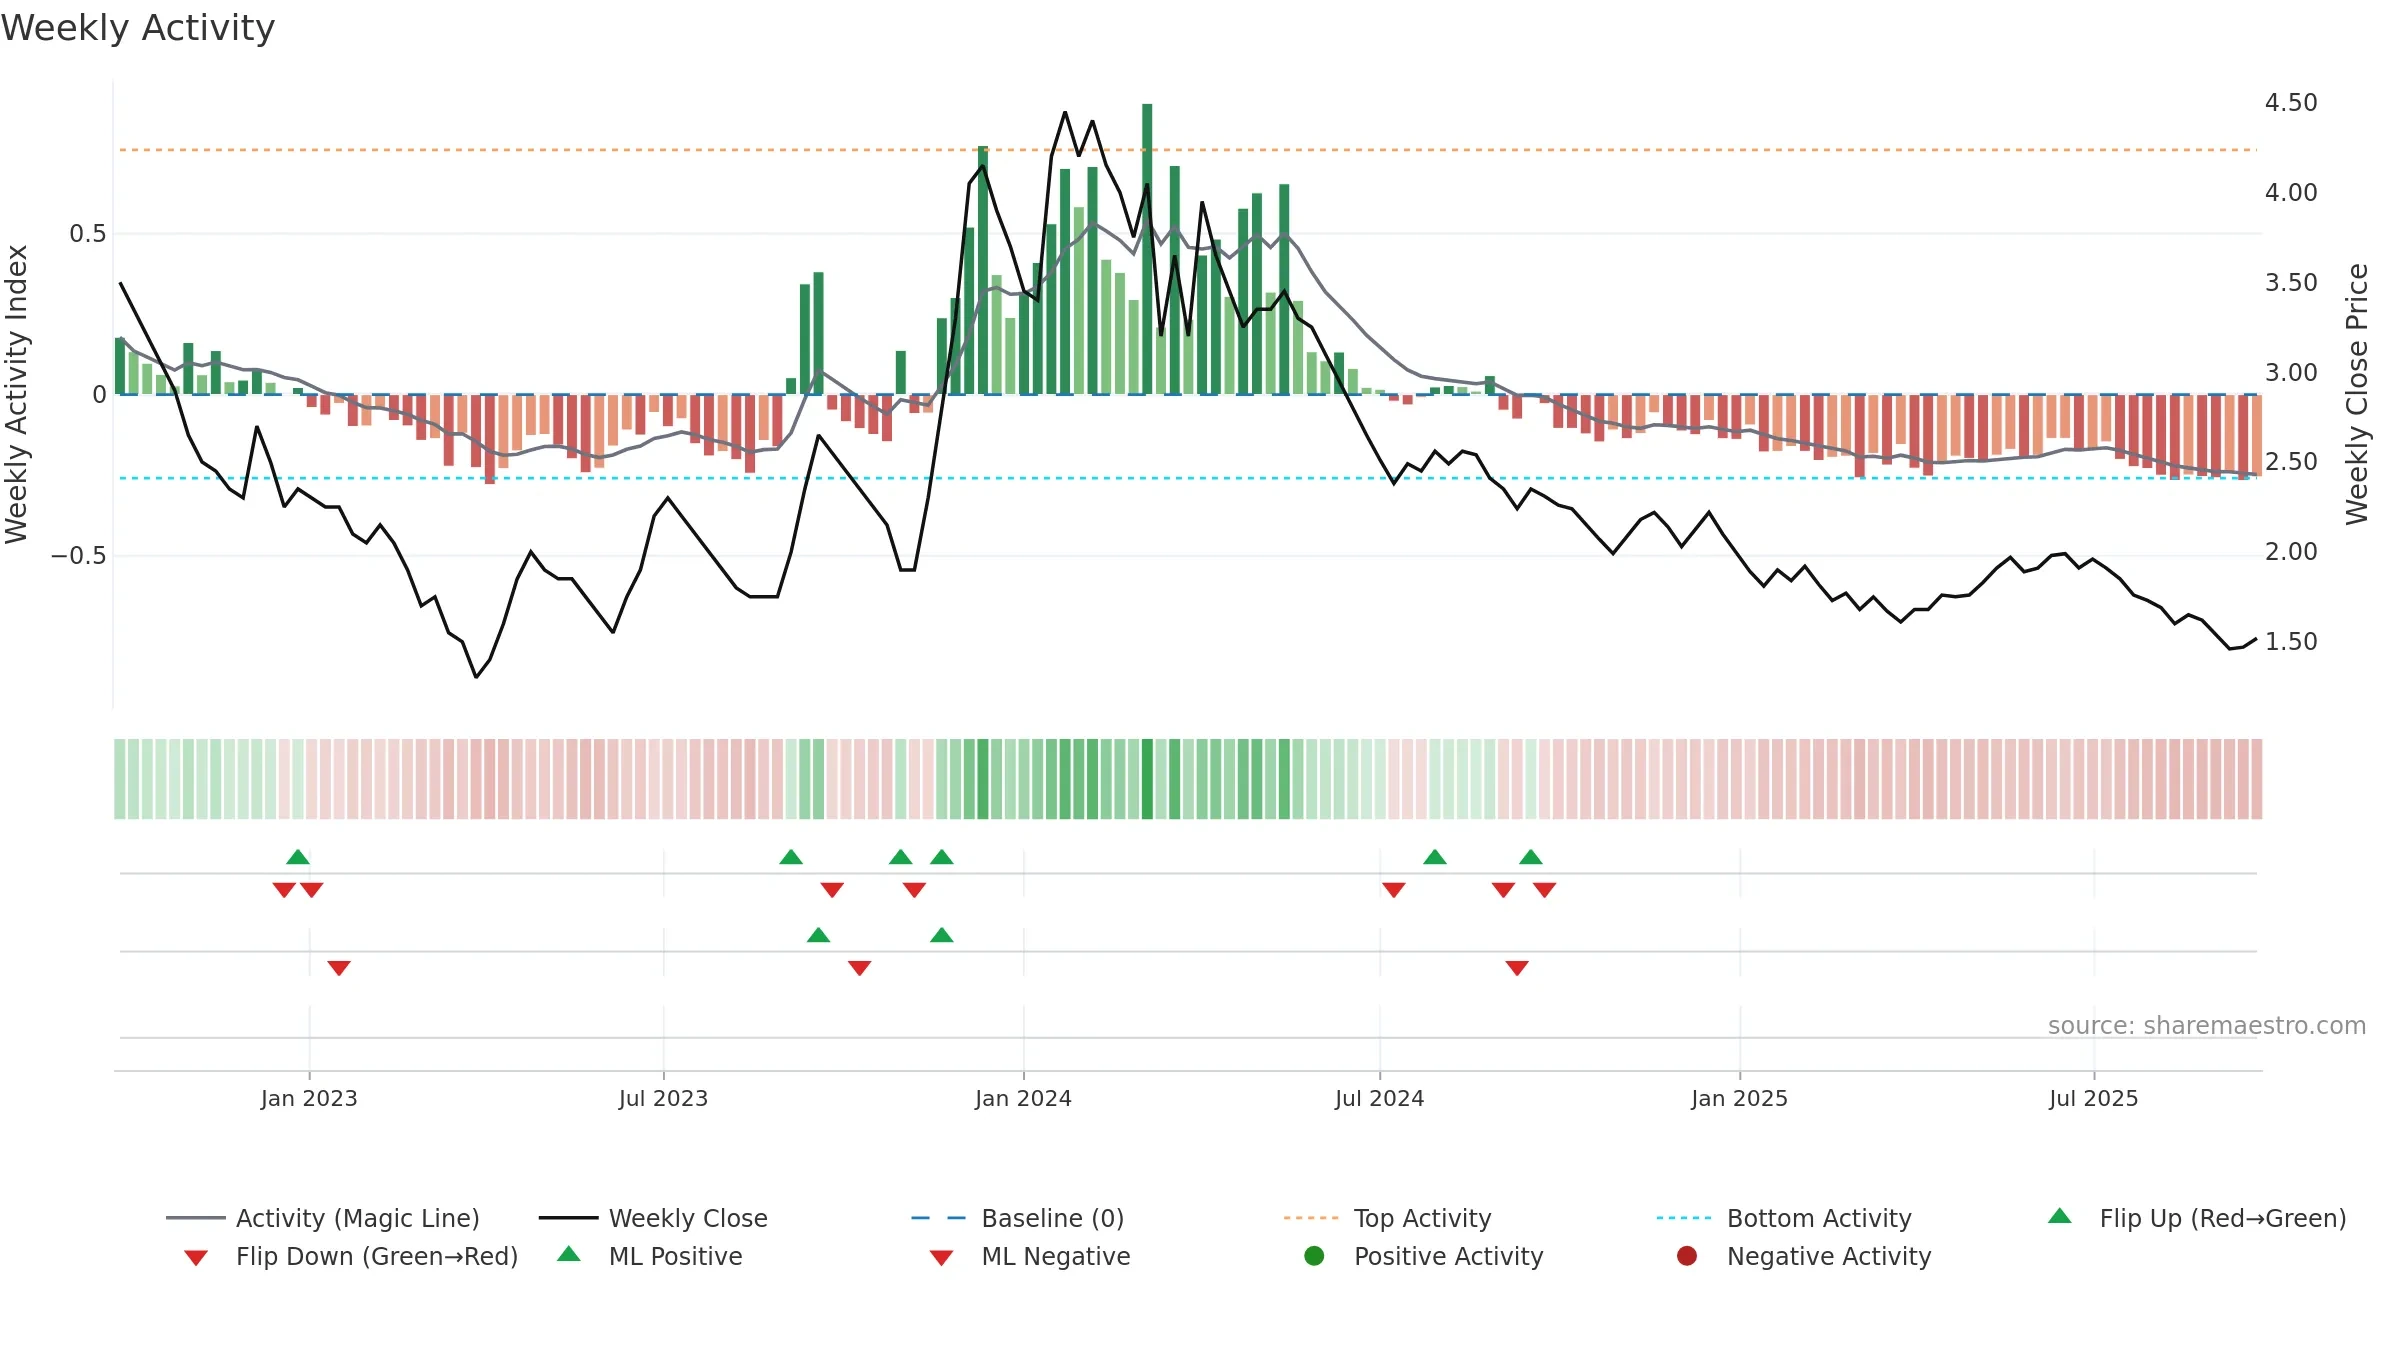The image size is (2400, 1350).
Task: Toggle the Weekly Close legend entry
Action: (653, 1218)
